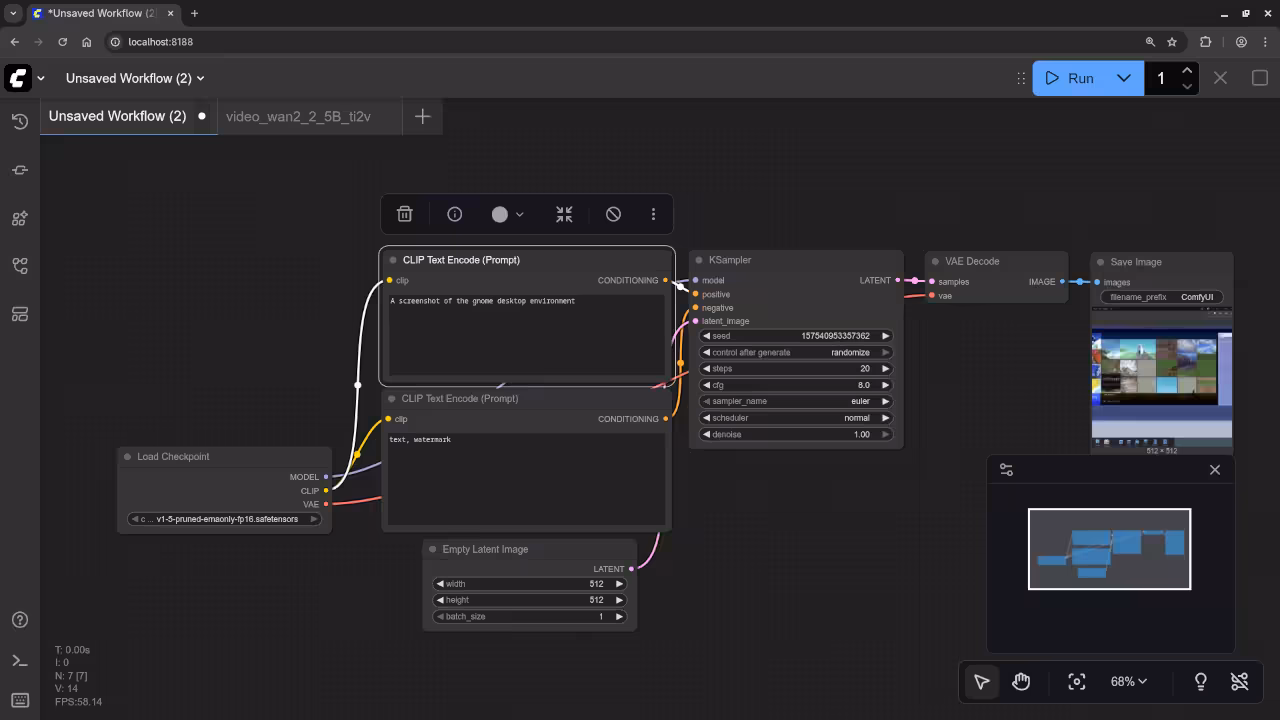This screenshot has height=720, width=1280.
Task: Collapse the KSampler node via its title dot
Action: click(698, 260)
